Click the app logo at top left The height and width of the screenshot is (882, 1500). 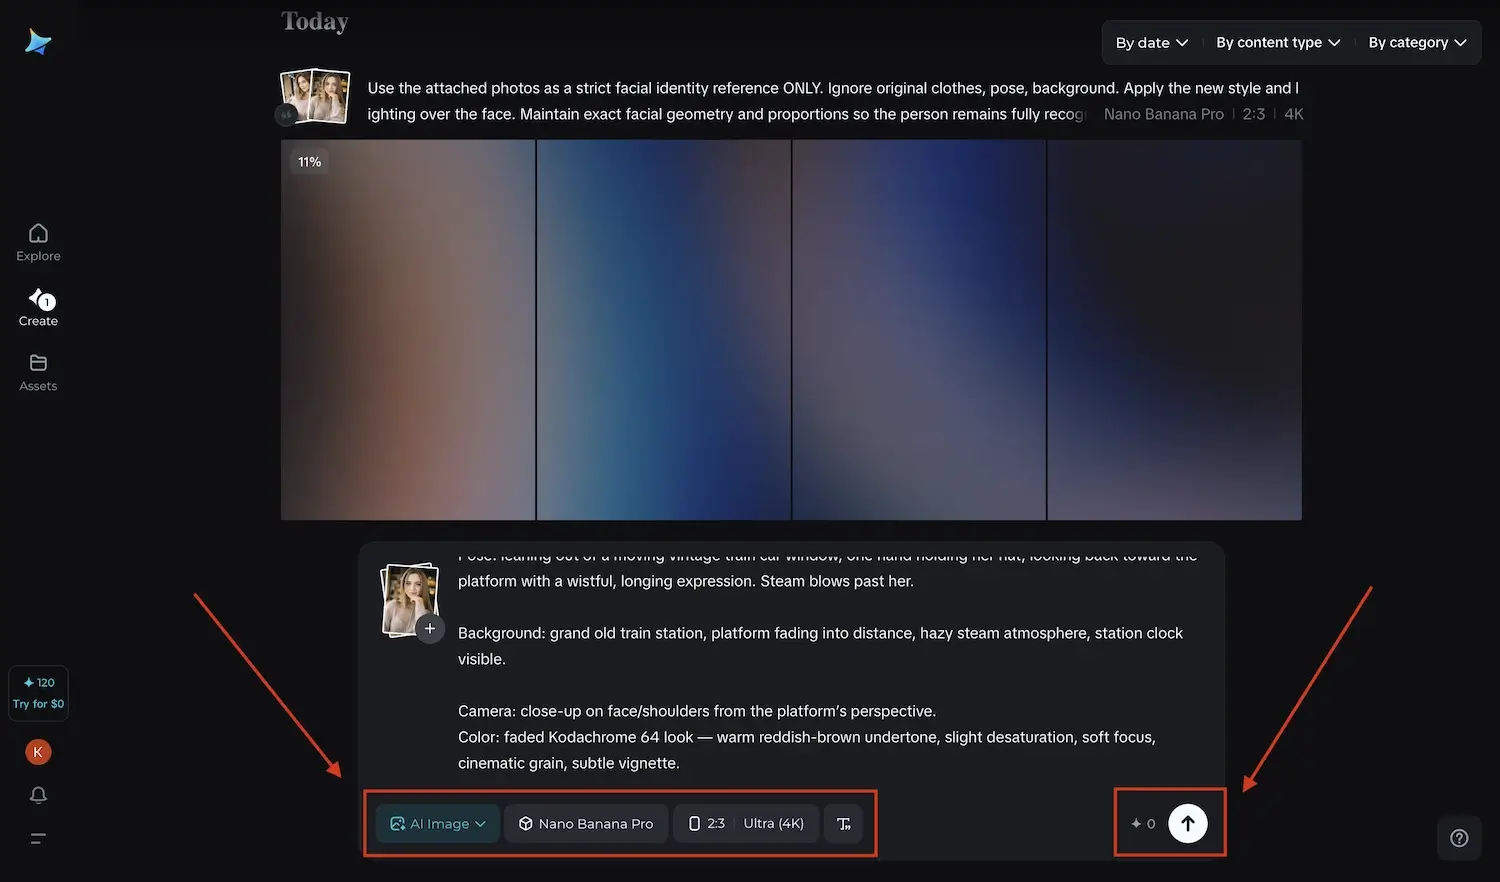tap(38, 42)
